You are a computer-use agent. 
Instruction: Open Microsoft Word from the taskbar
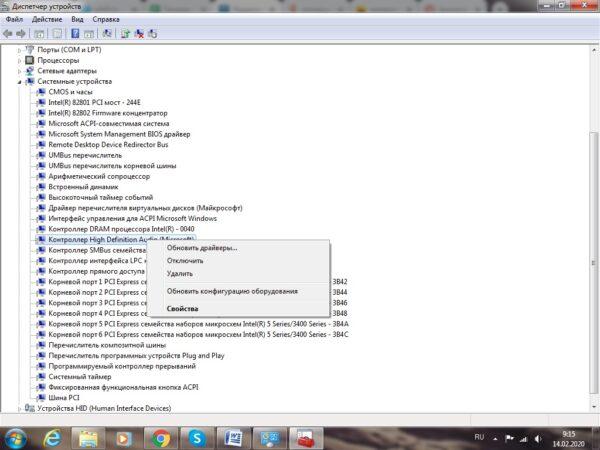(x=233, y=438)
